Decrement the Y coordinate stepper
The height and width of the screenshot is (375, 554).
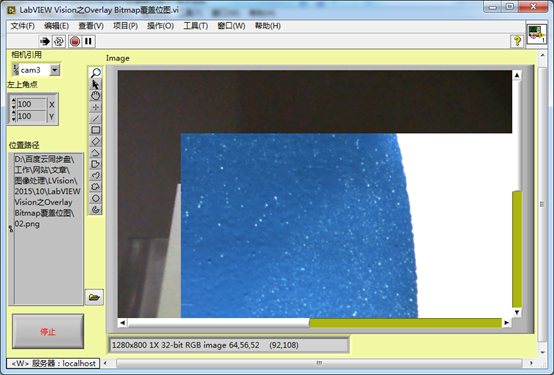[13, 119]
